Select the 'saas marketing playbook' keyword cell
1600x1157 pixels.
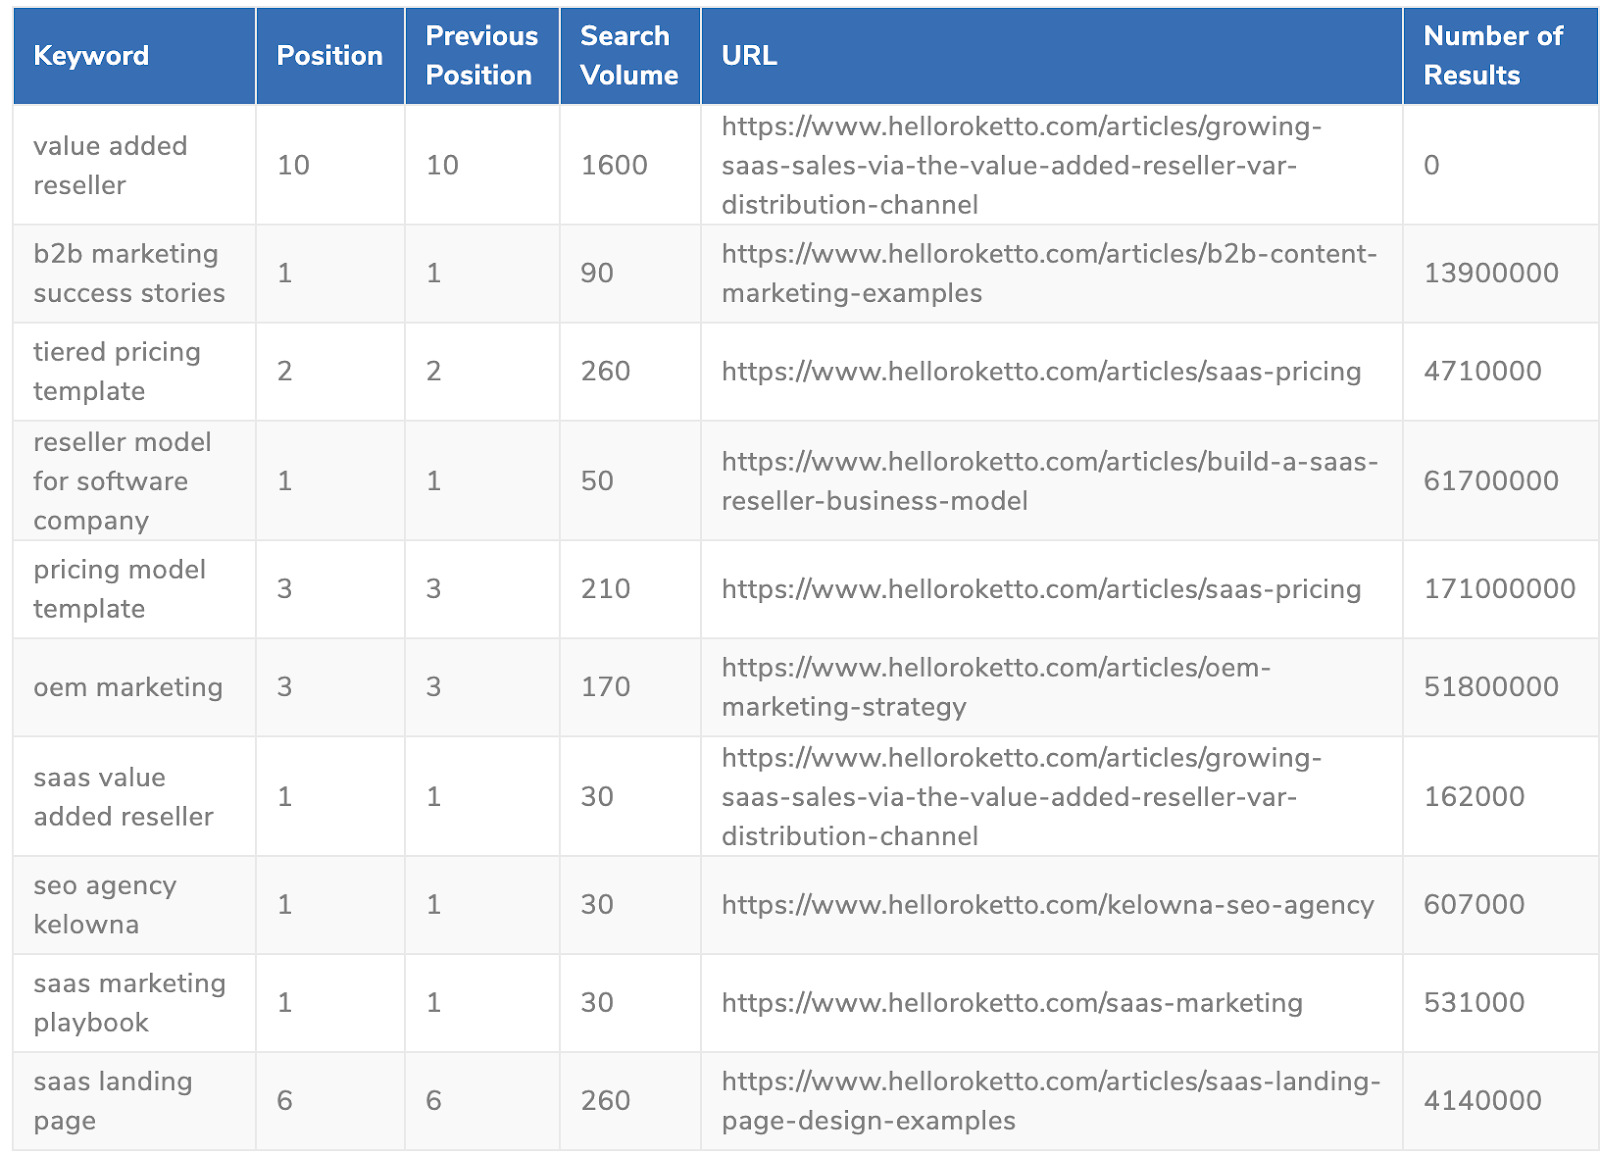pyautogui.click(x=129, y=1003)
